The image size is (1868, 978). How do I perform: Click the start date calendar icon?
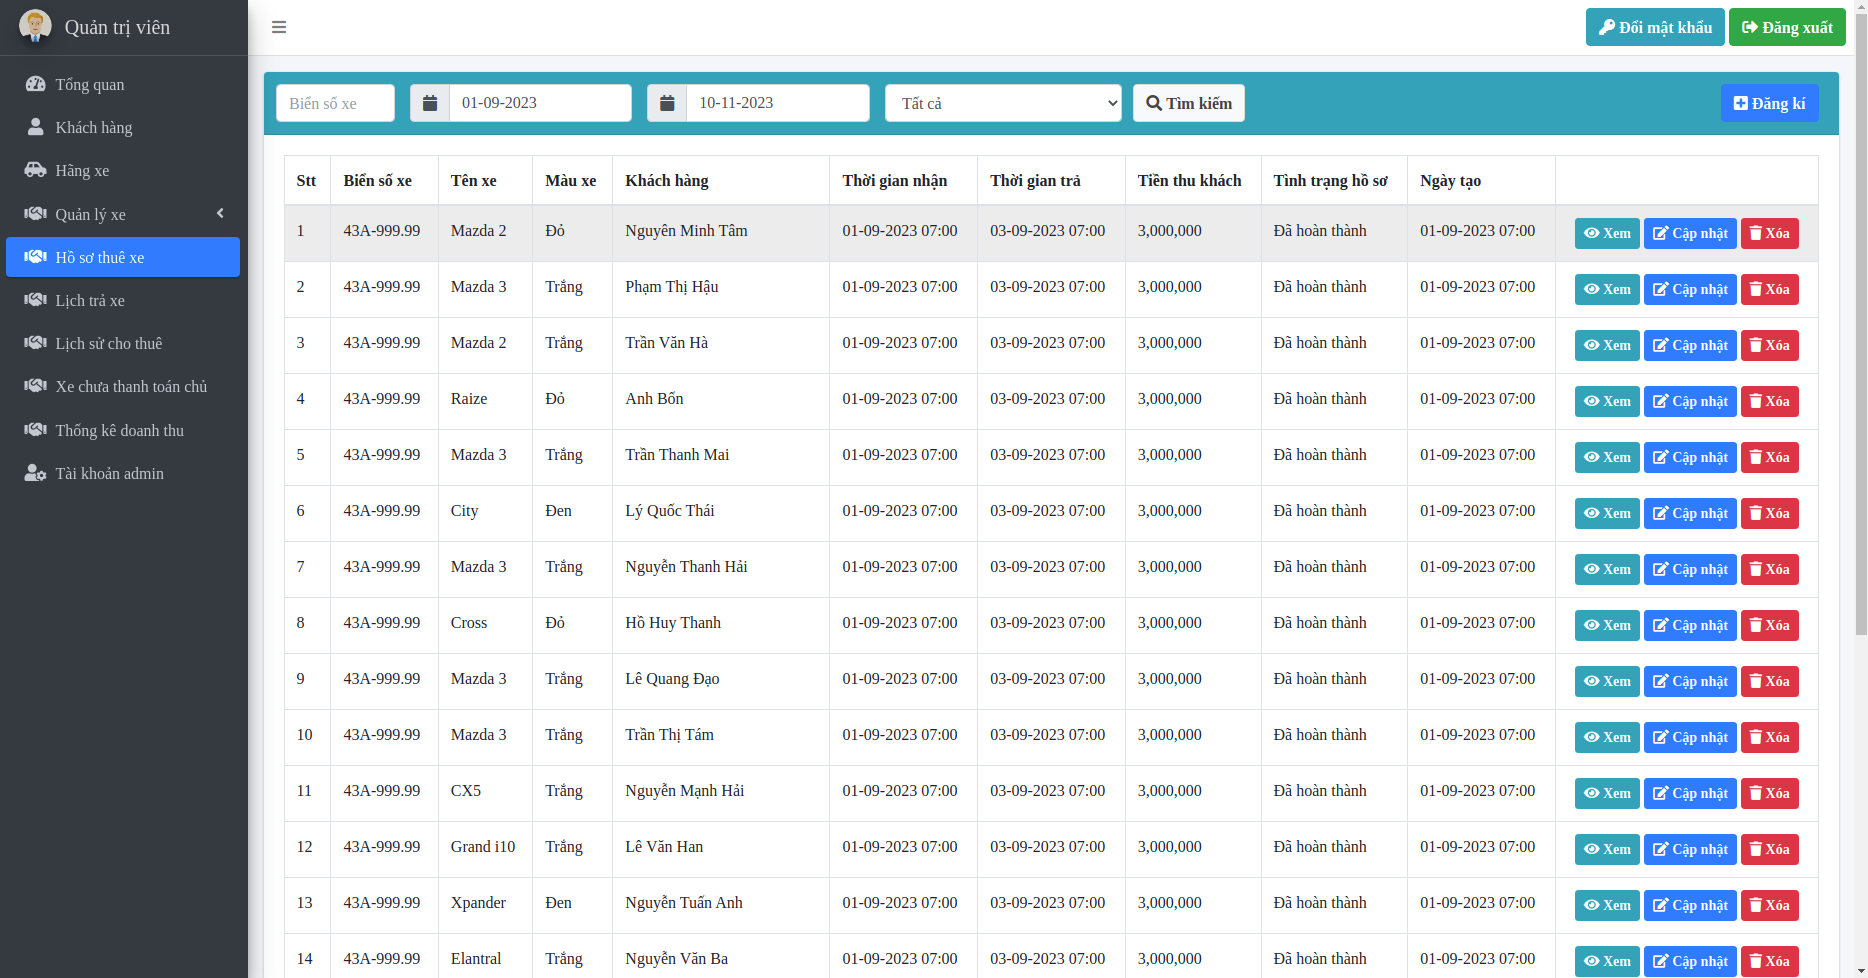pyautogui.click(x=430, y=103)
